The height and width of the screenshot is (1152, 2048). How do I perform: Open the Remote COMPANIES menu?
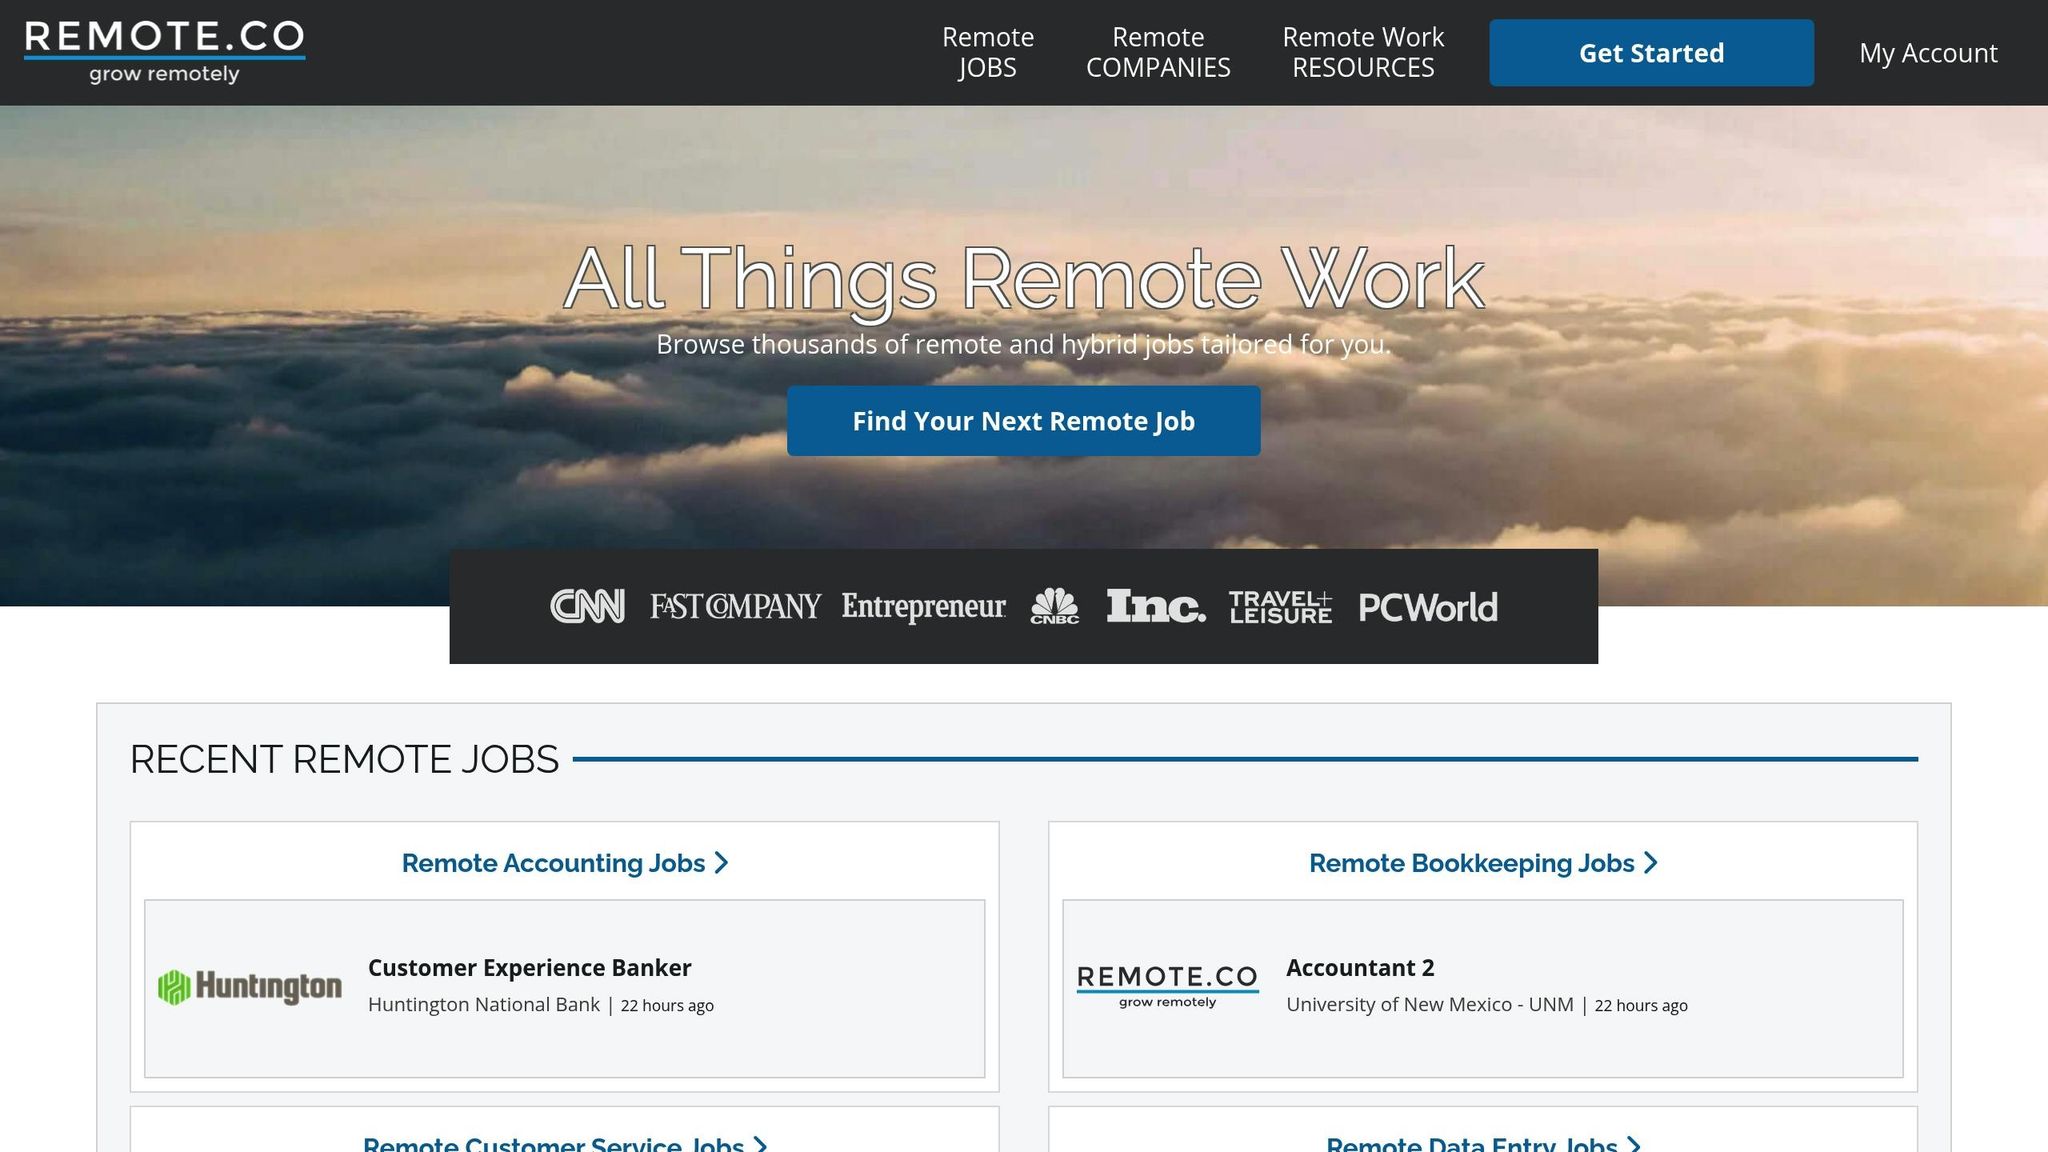click(x=1158, y=52)
